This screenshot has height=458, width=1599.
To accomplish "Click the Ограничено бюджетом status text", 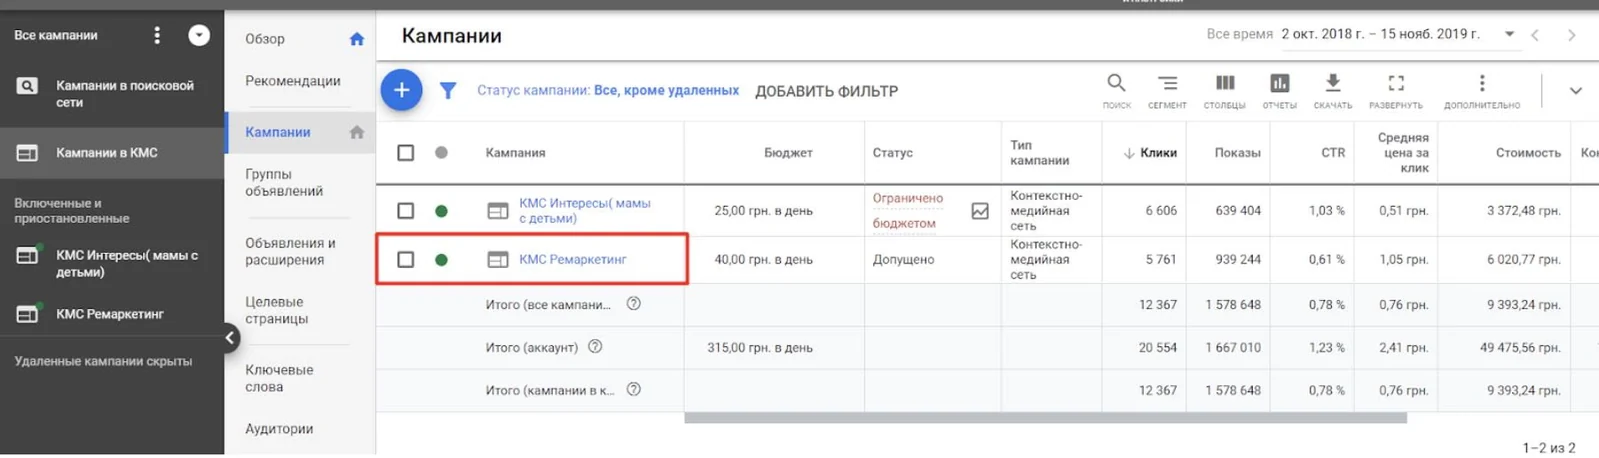I will 907,211.
